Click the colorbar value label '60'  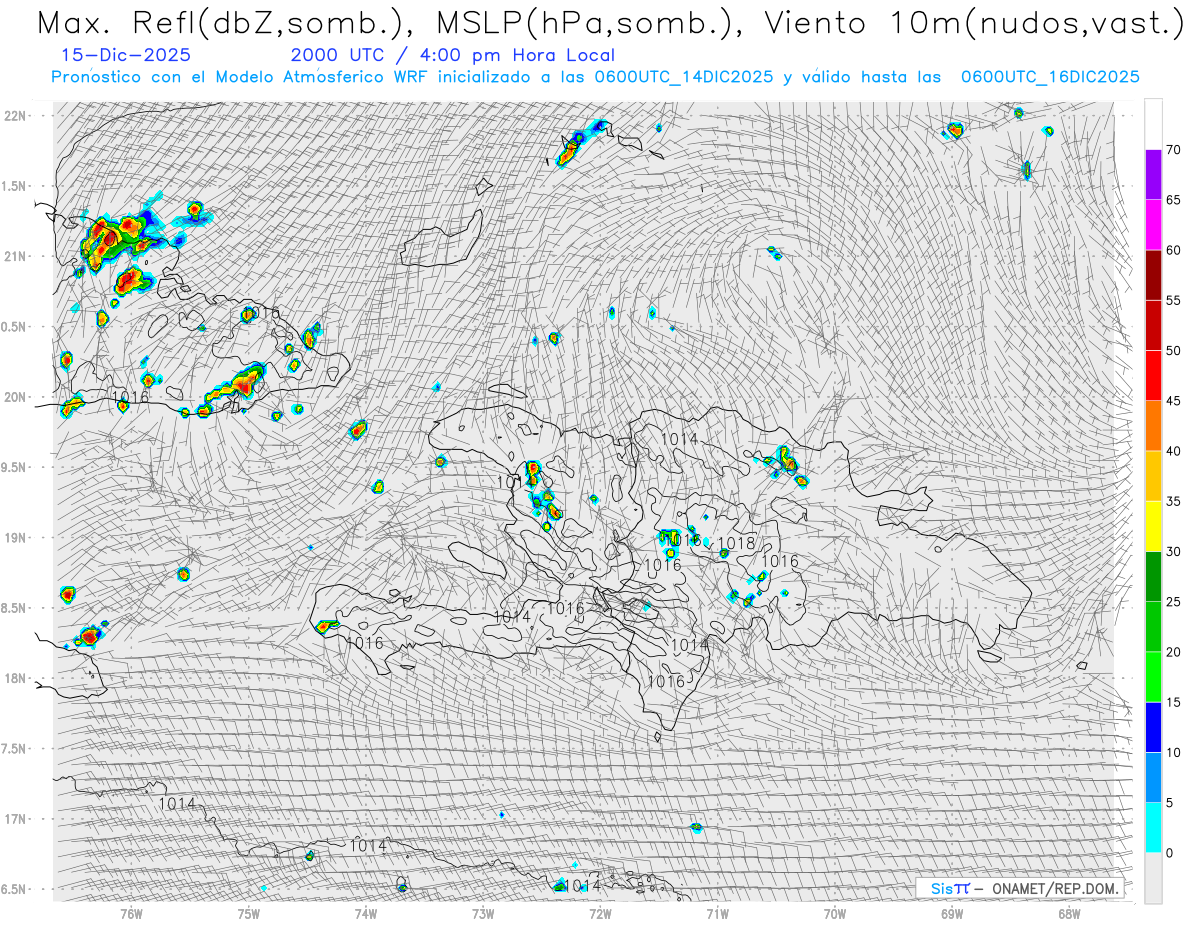tap(1173, 250)
